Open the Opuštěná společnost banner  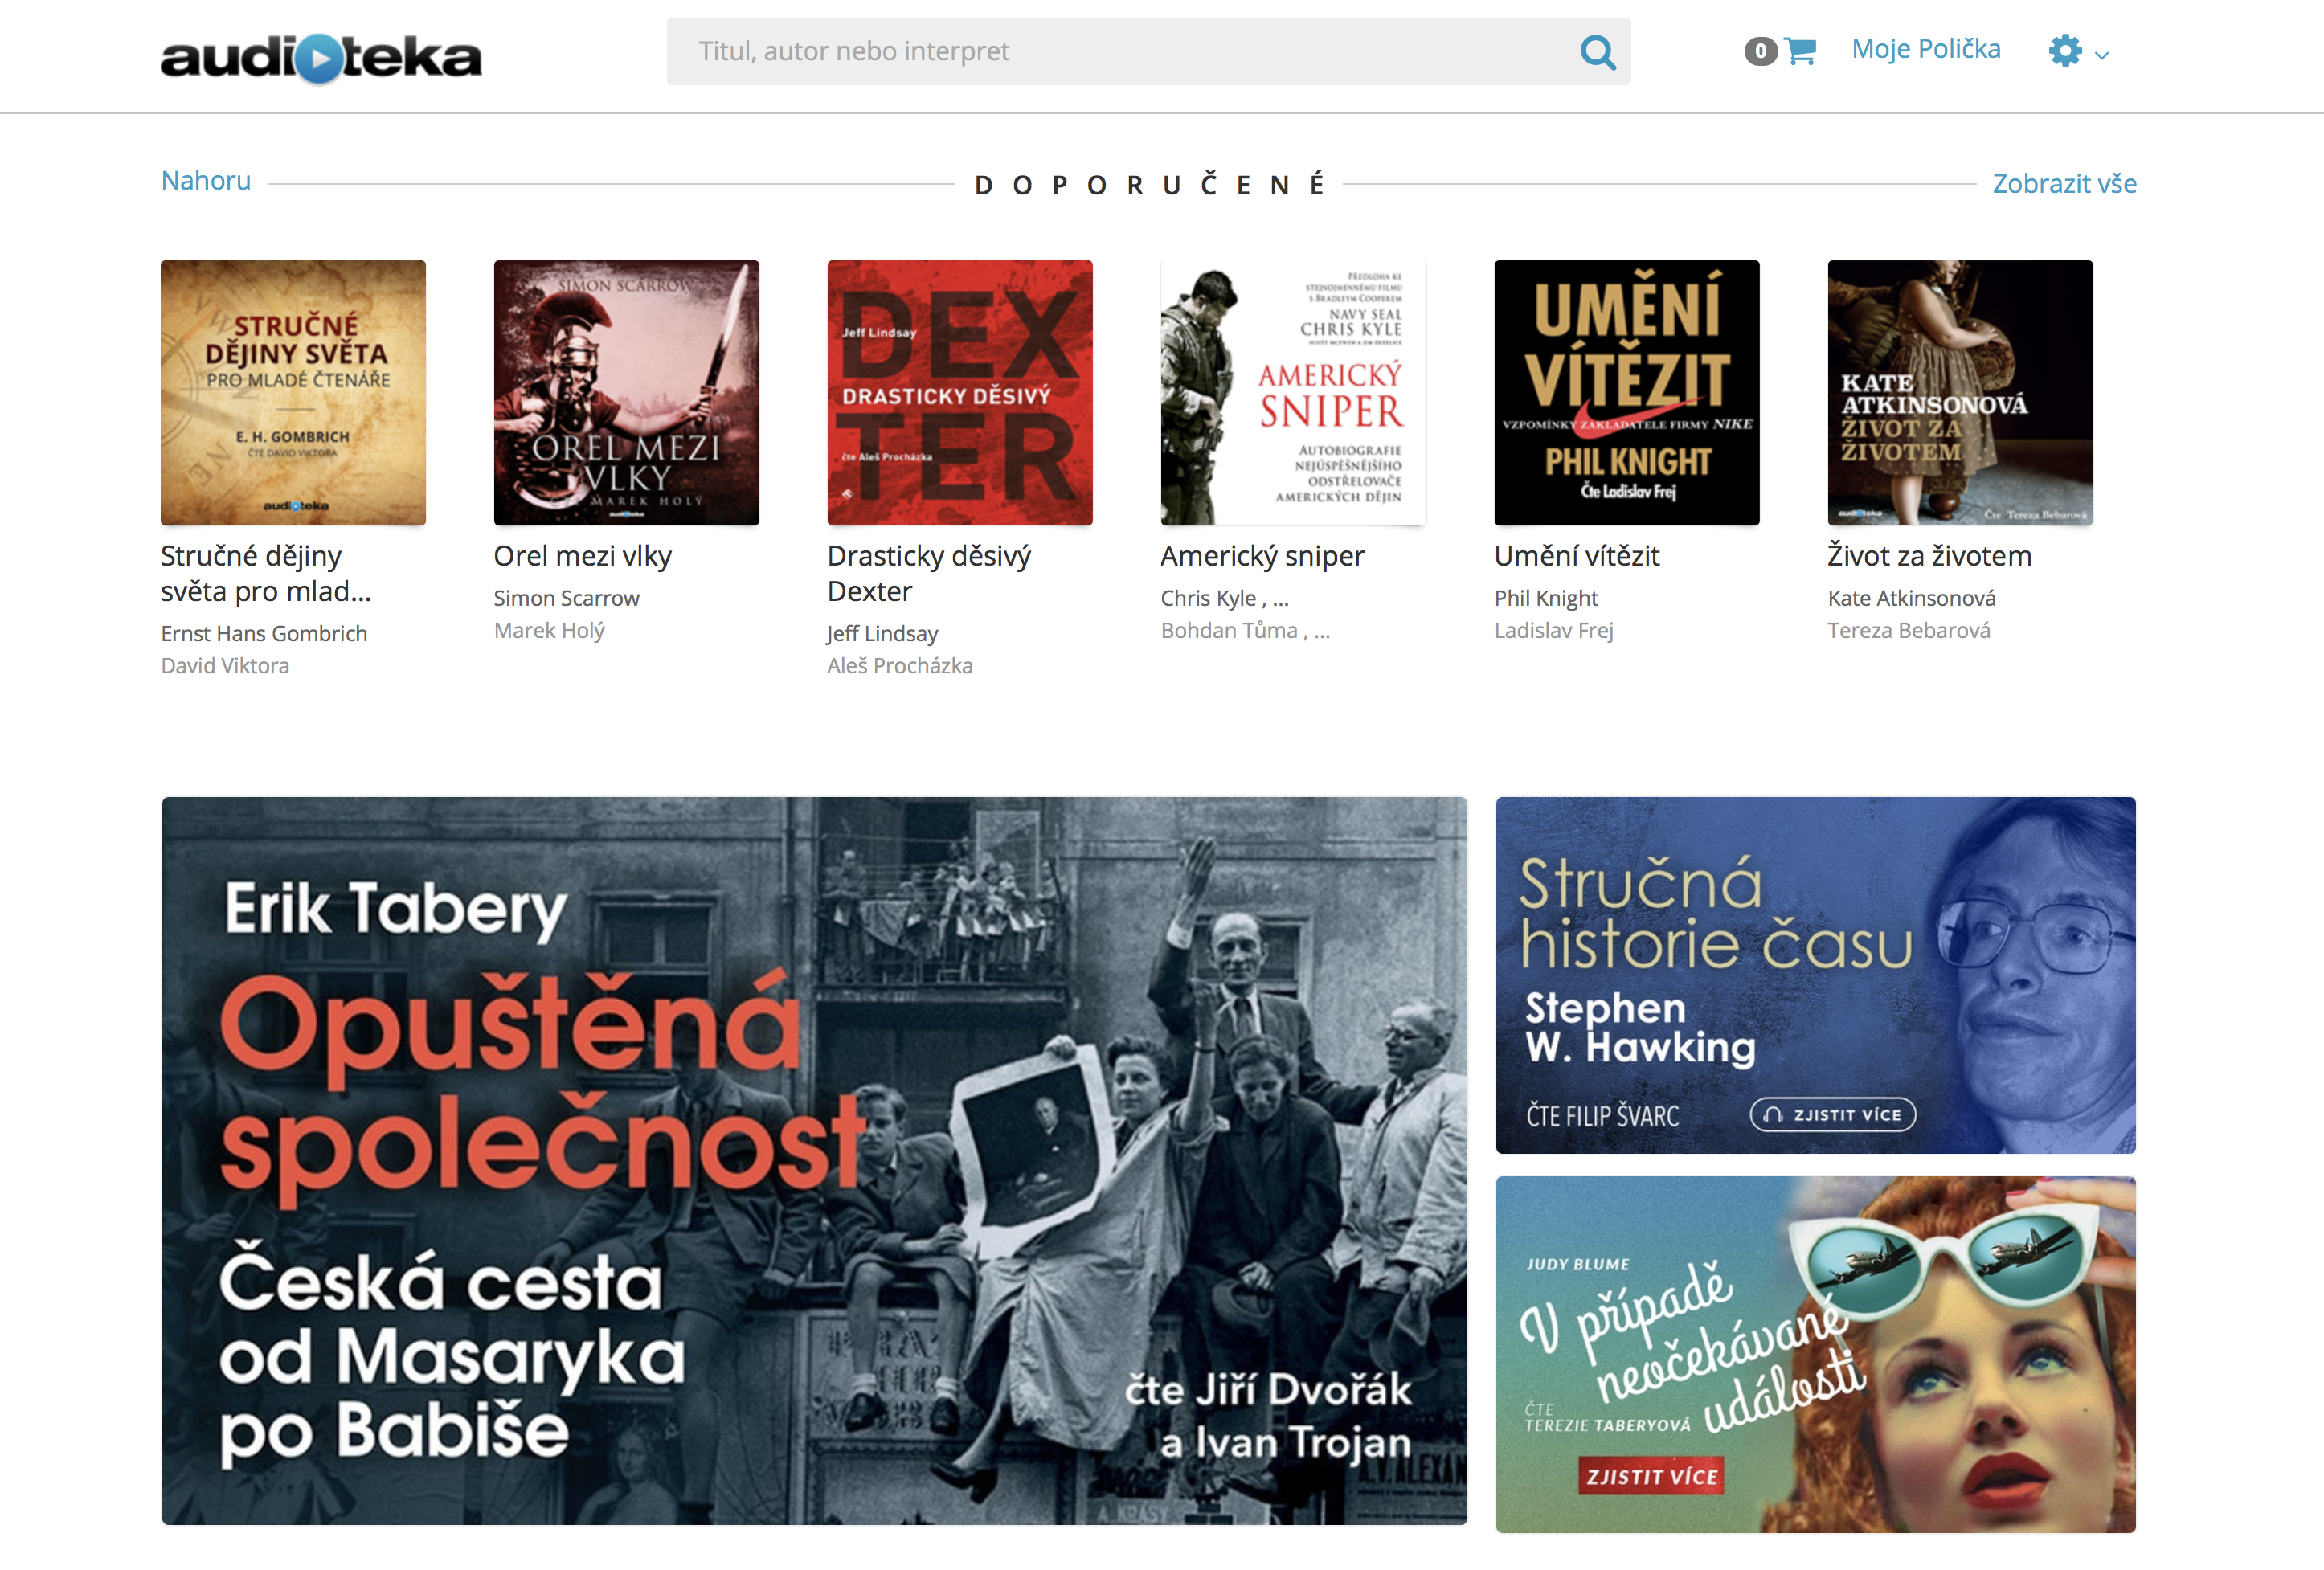point(814,1160)
